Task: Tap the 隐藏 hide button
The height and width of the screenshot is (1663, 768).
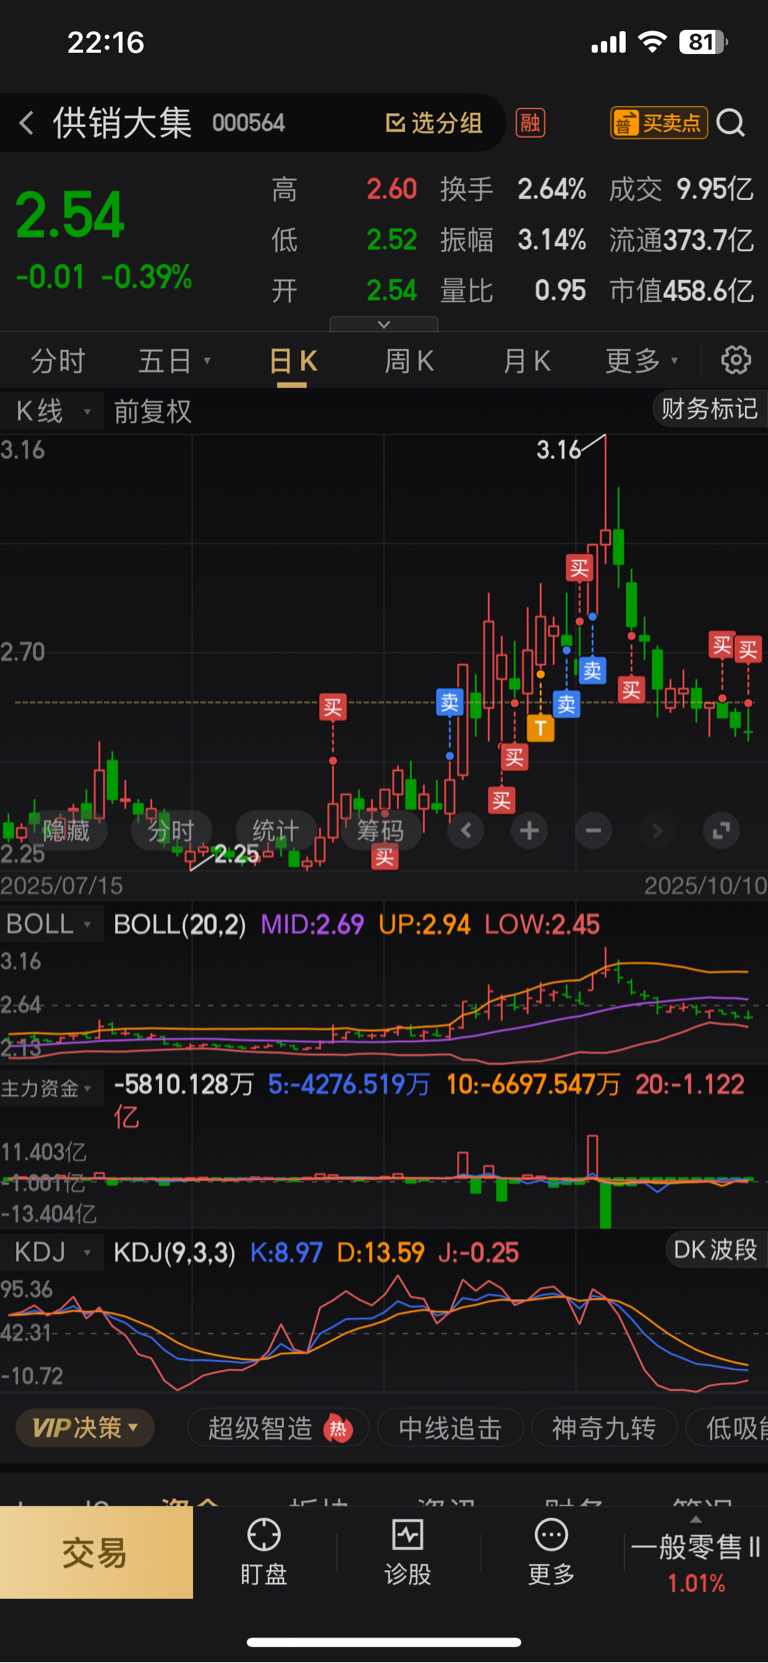Action: click(66, 830)
